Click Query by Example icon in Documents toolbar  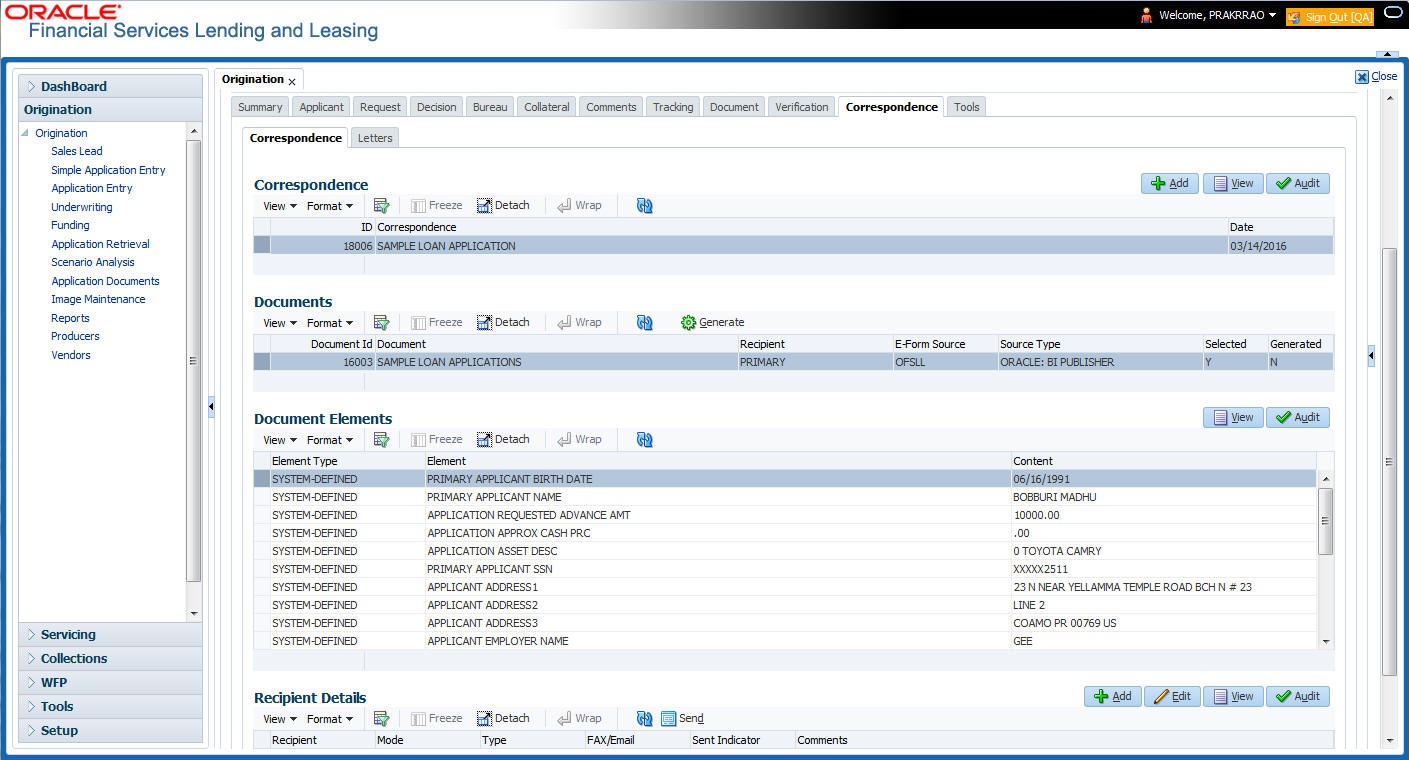(x=381, y=322)
